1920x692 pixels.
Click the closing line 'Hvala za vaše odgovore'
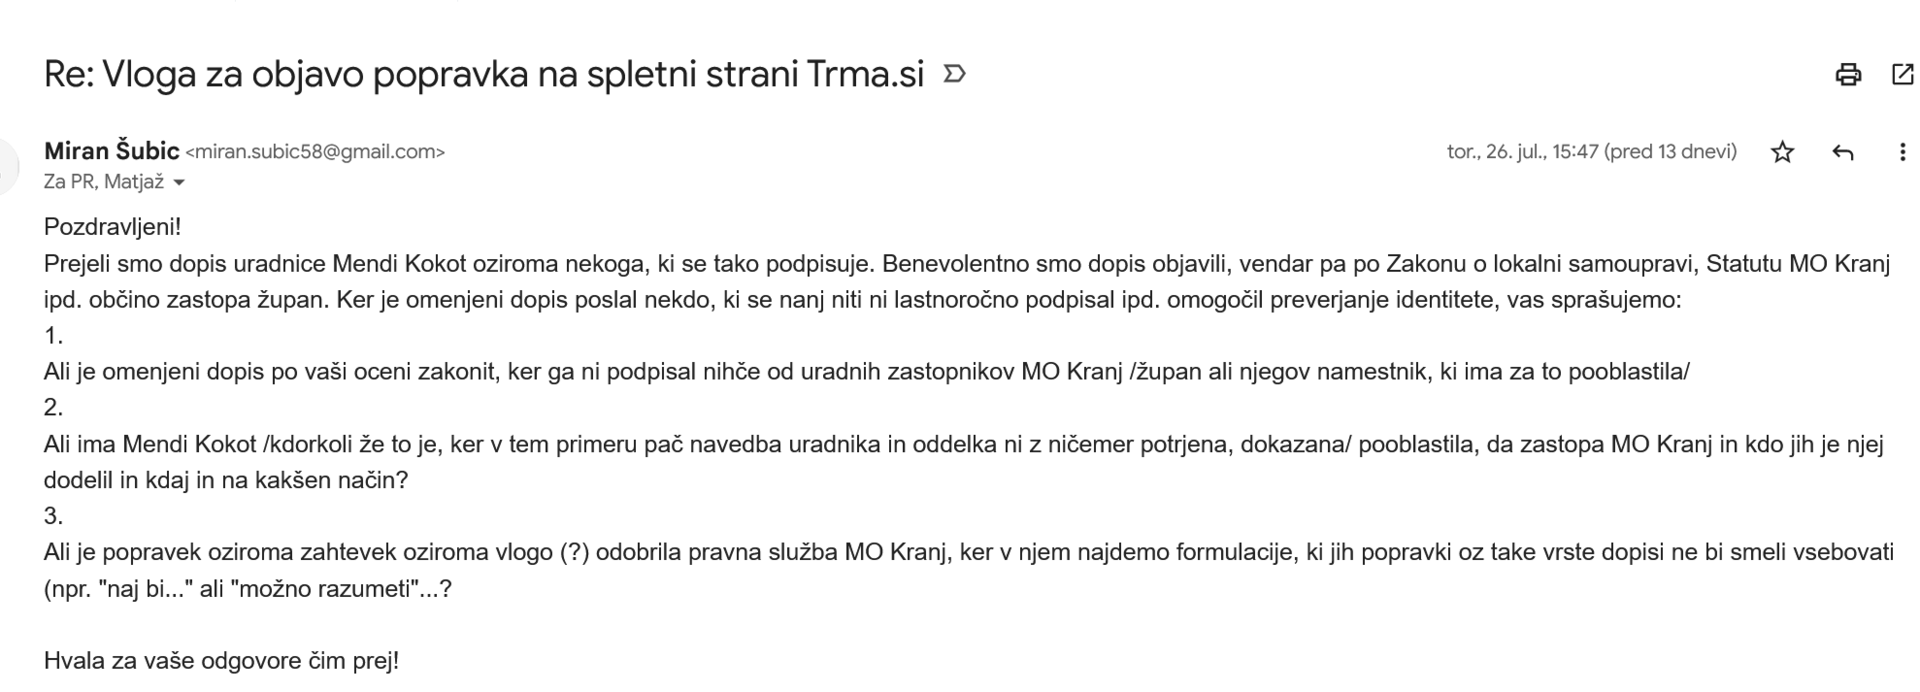point(221,661)
